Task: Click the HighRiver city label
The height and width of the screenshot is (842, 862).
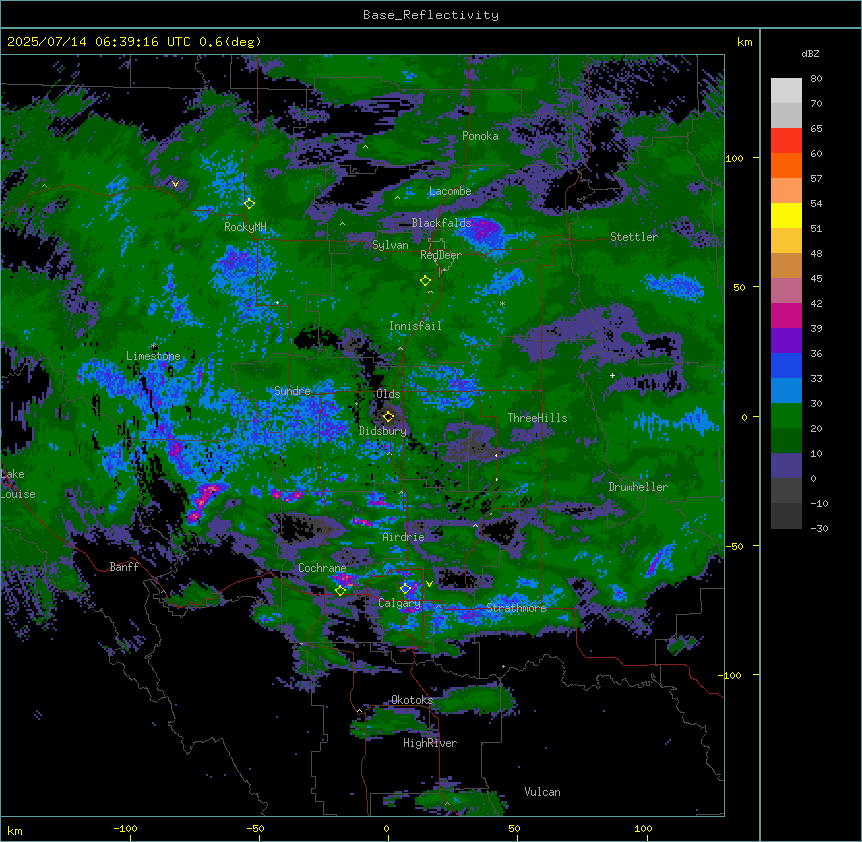Action: [x=430, y=743]
